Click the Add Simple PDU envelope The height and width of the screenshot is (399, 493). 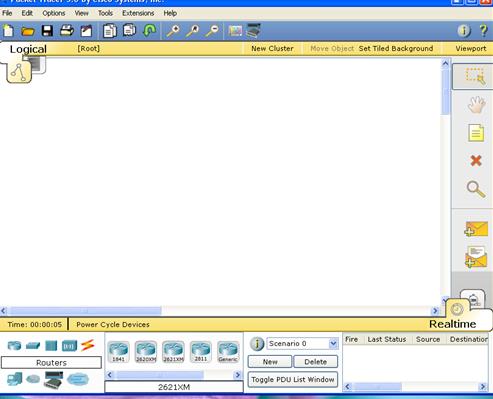(476, 229)
